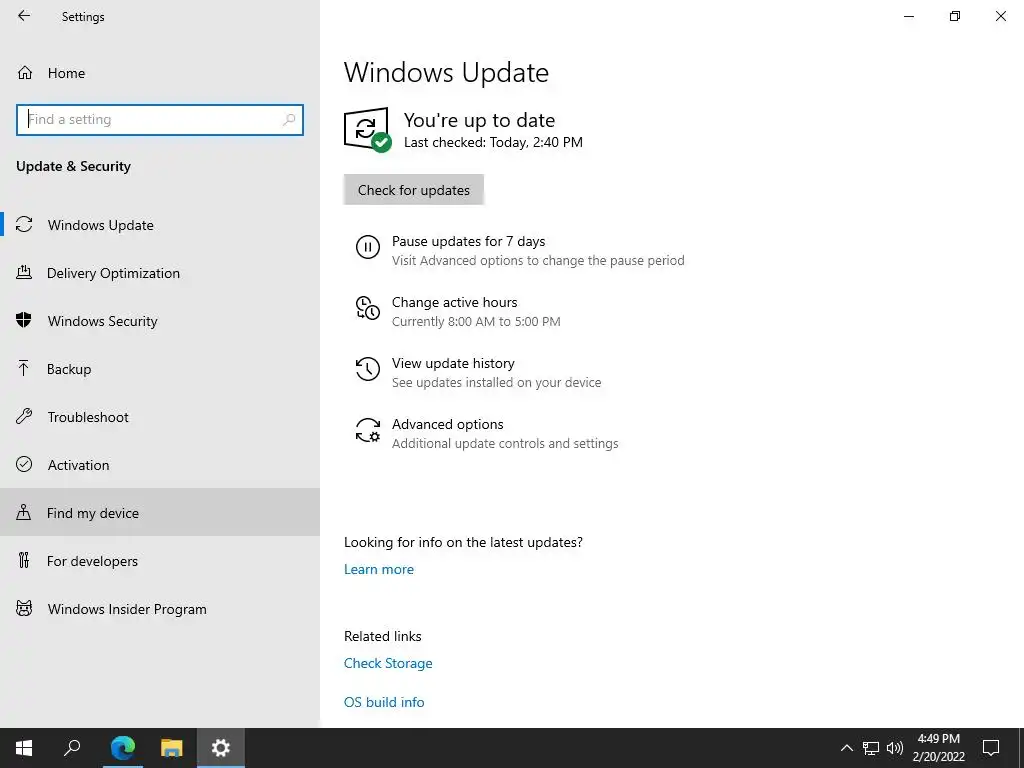This screenshot has width=1024, height=768.
Task: Open the Windows Security section
Action: click(x=160, y=321)
